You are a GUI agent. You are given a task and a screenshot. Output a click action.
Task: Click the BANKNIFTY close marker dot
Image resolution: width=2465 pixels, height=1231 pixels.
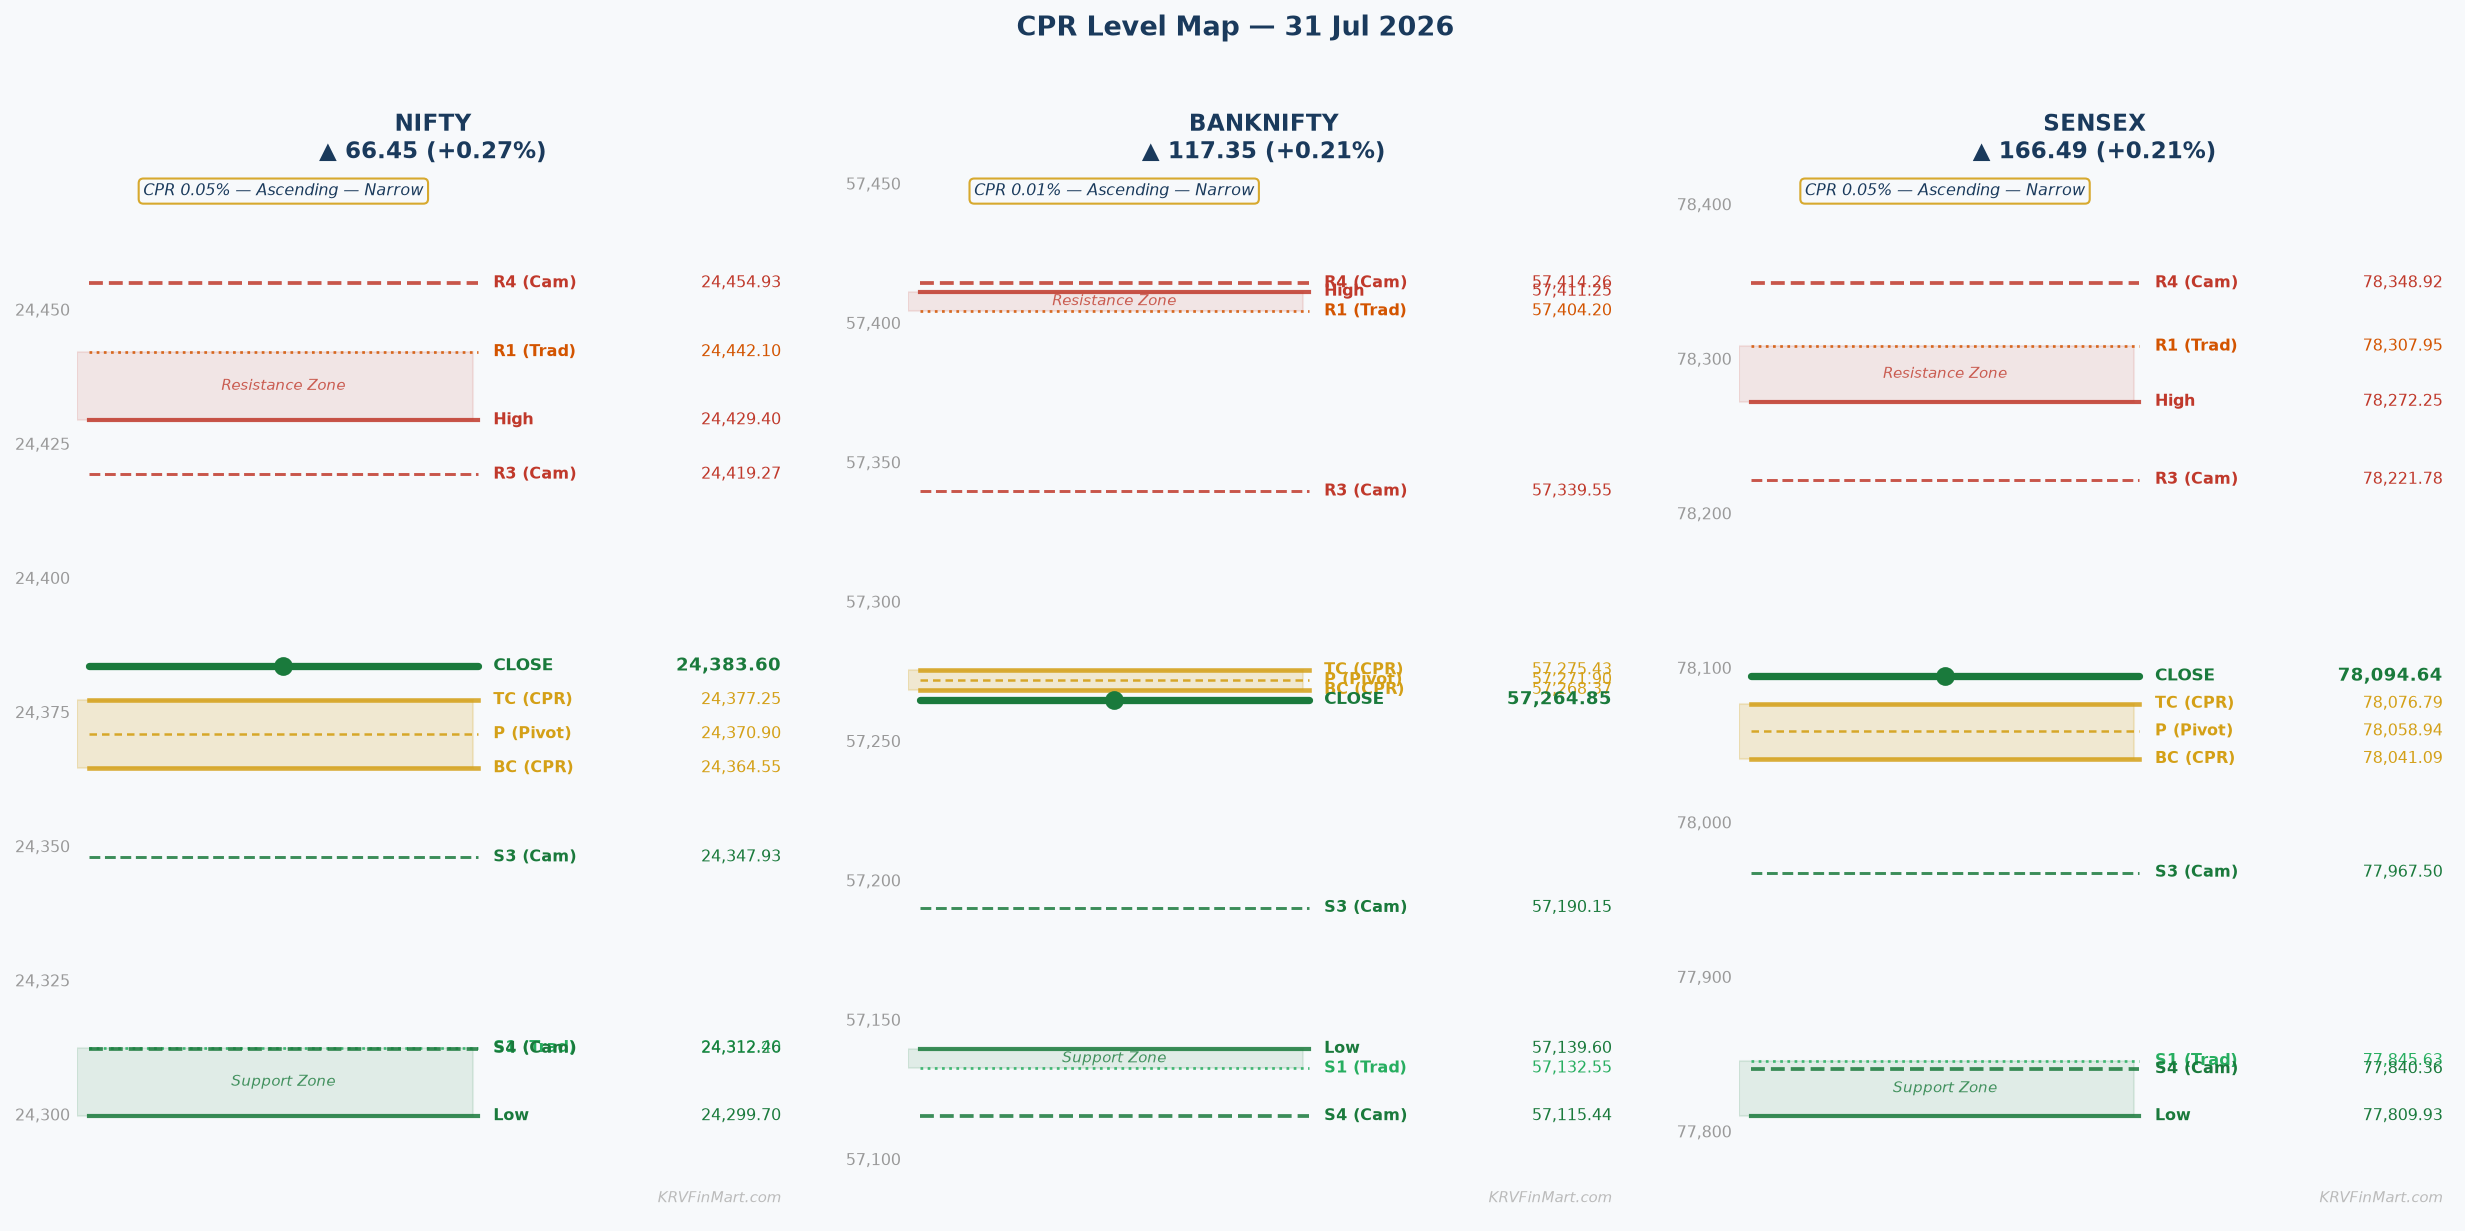click(1114, 700)
